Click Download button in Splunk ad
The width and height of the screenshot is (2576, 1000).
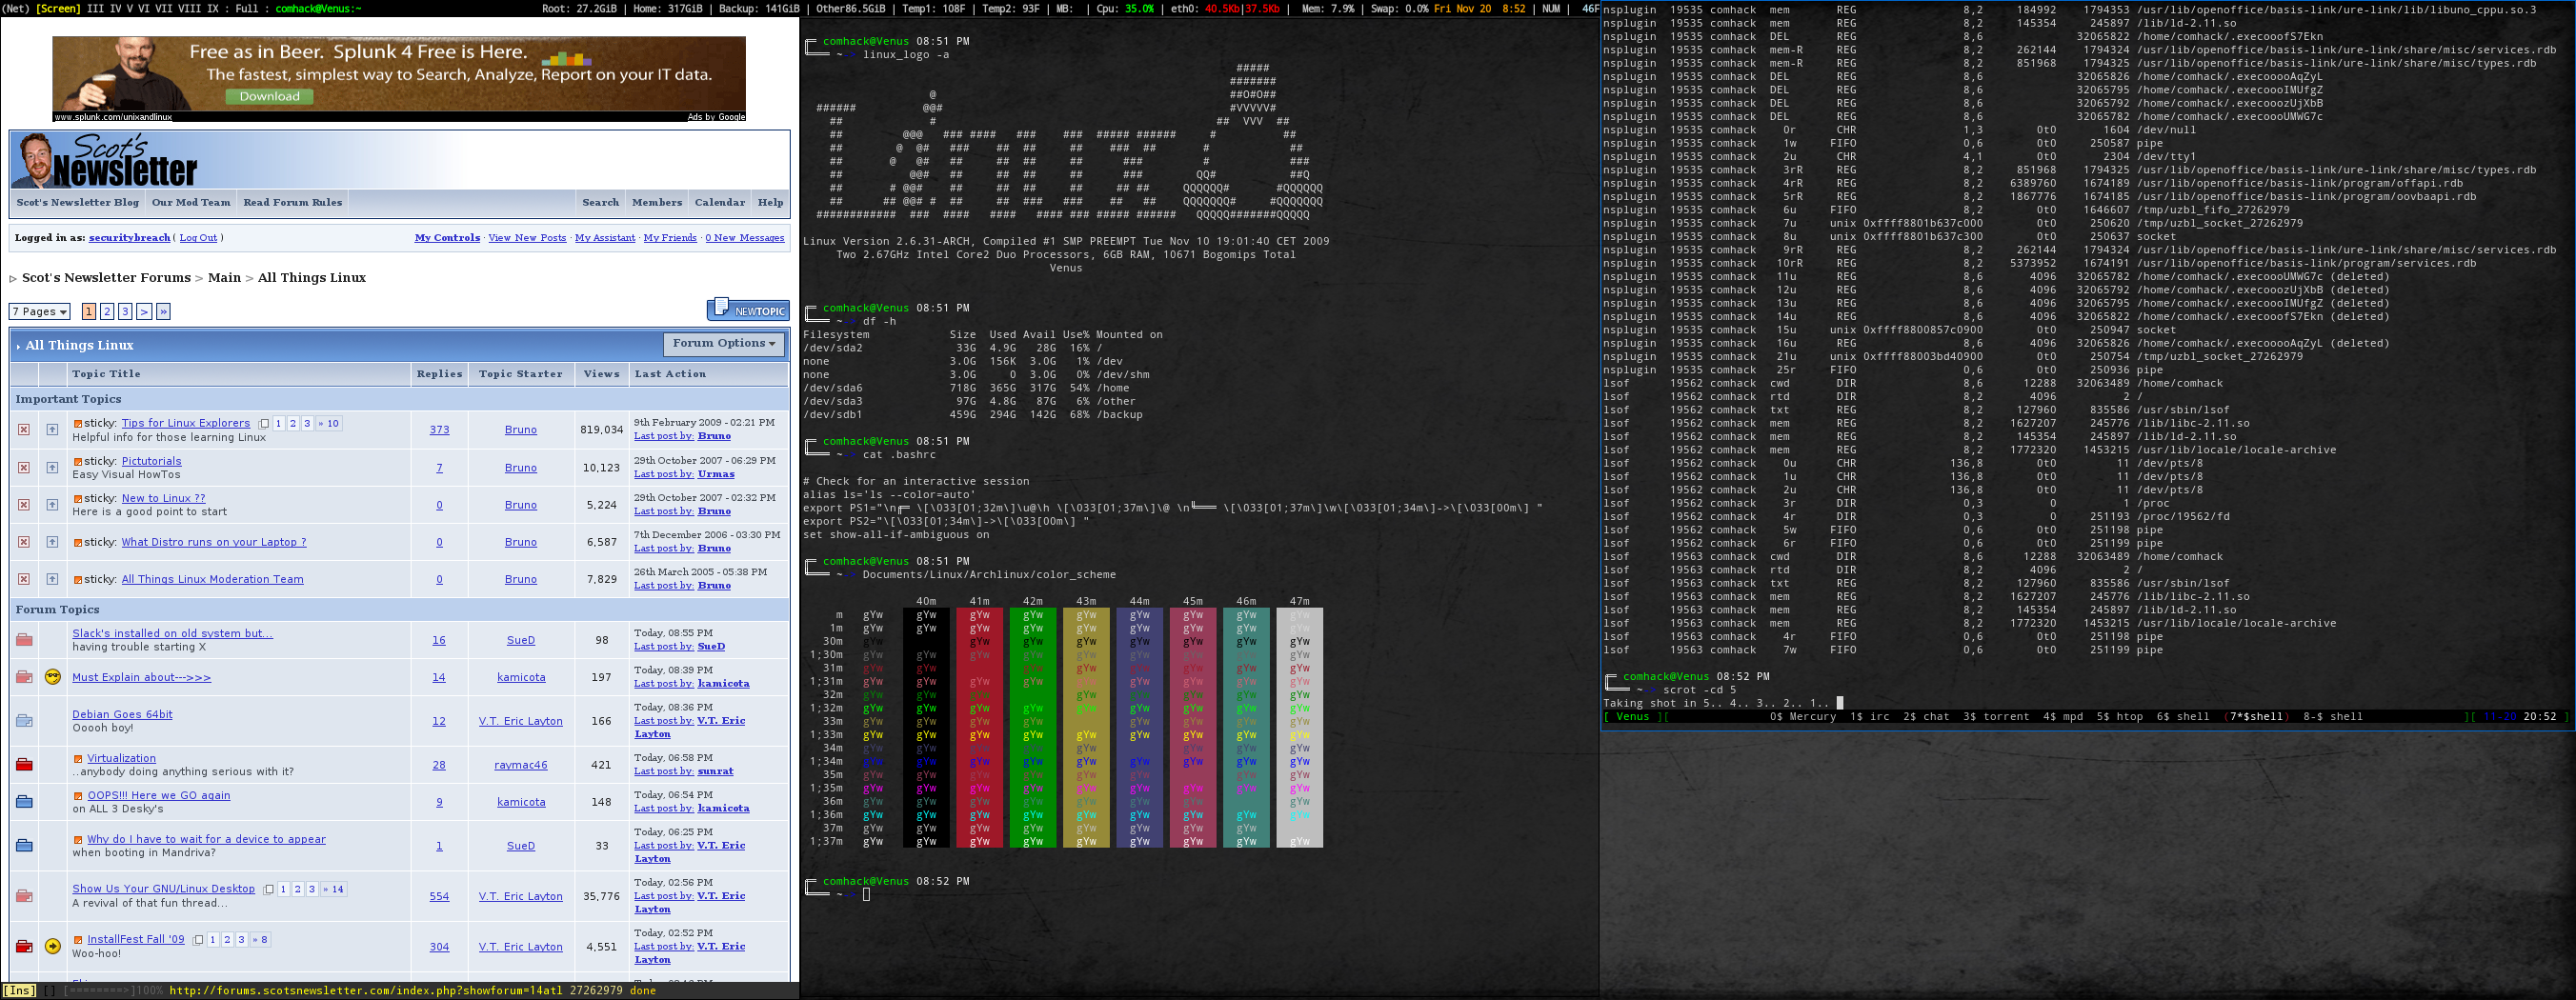269,96
